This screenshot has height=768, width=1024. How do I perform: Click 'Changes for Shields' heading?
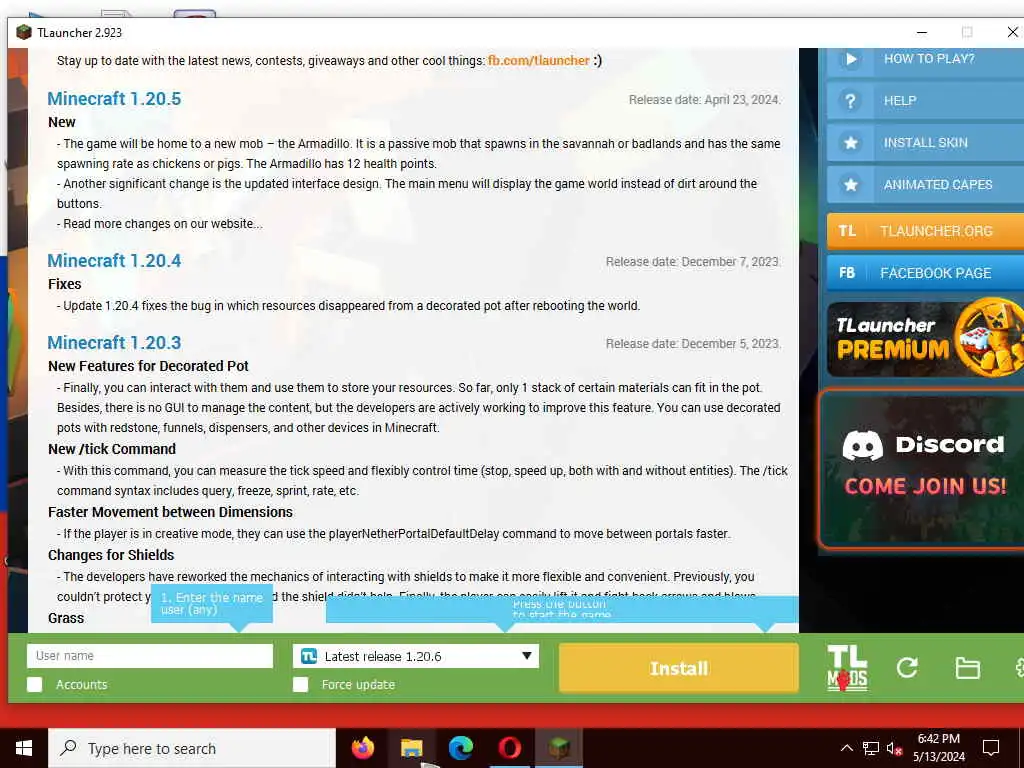point(111,555)
